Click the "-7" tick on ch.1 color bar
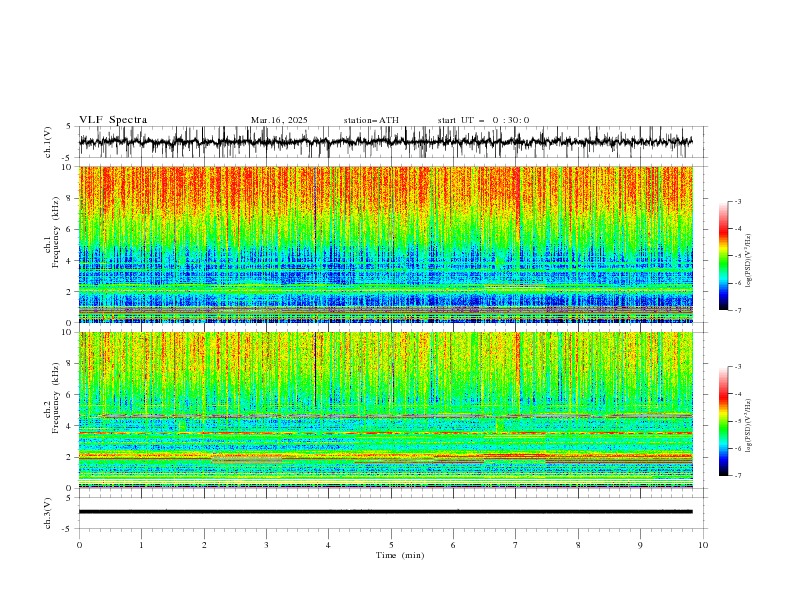This screenshot has height=612, width=792. click(738, 310)
